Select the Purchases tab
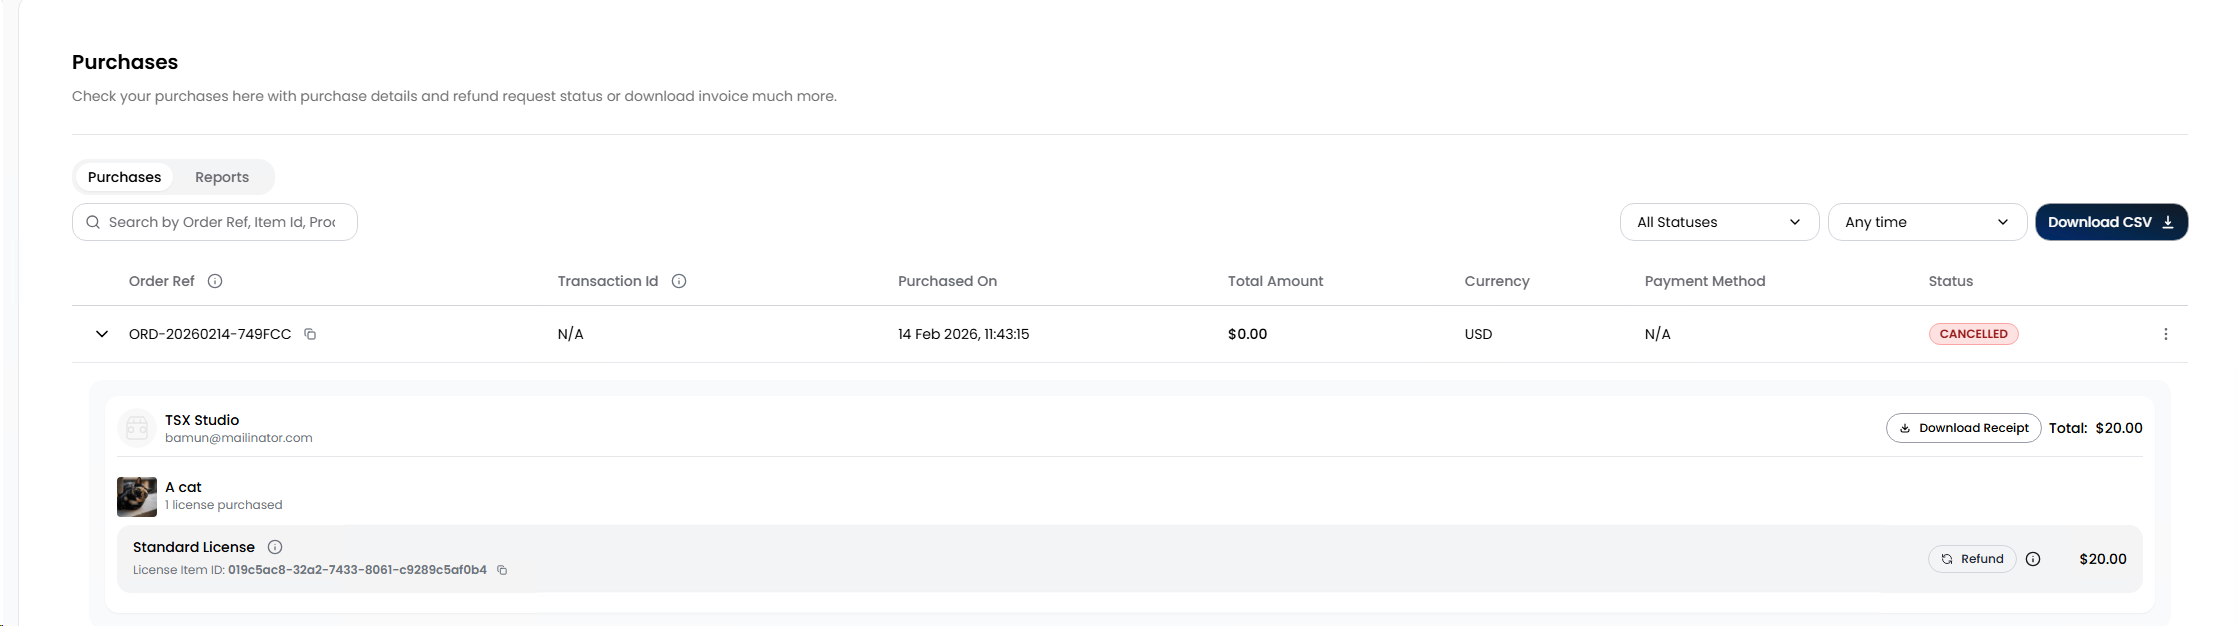Viewport: 2237px width, 626px height. click(124, 177)
